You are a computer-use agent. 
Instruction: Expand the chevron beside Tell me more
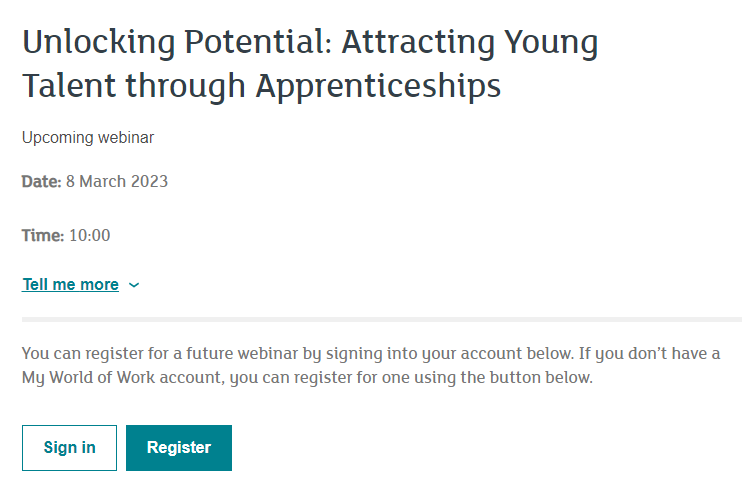point(134,285)
